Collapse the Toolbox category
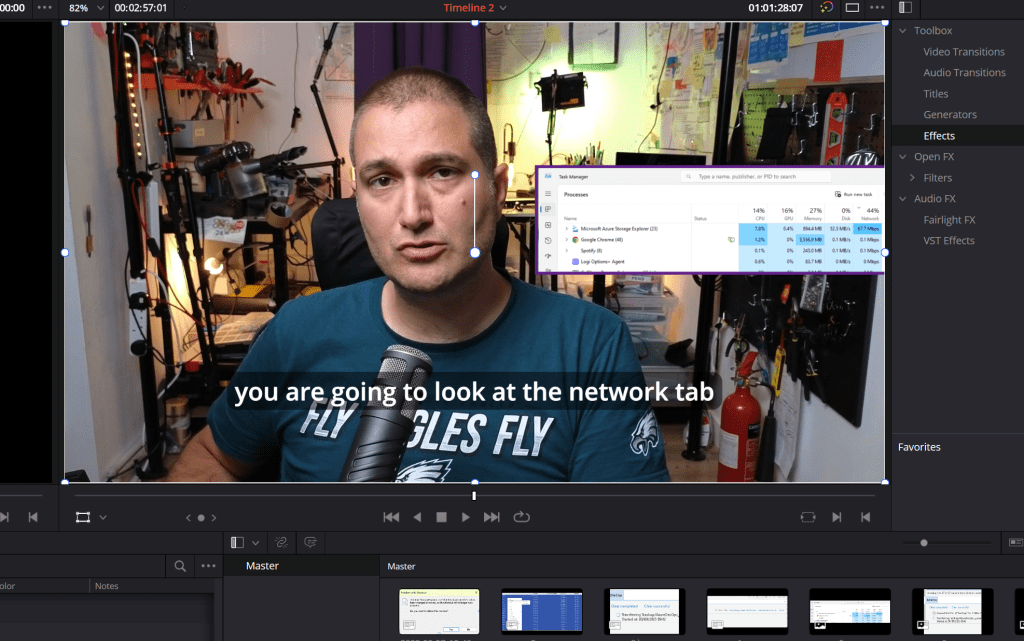The height and width of the screenshot is (641, 1024). tap(903, 31)
